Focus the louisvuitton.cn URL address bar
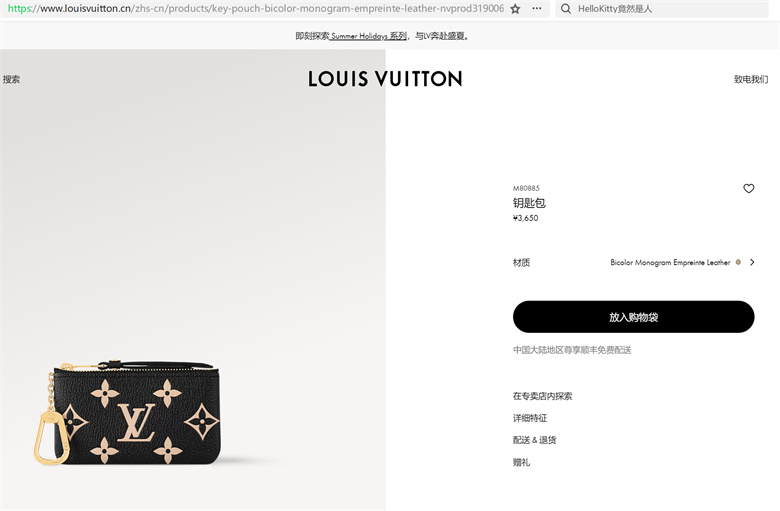 click(256, 8)
